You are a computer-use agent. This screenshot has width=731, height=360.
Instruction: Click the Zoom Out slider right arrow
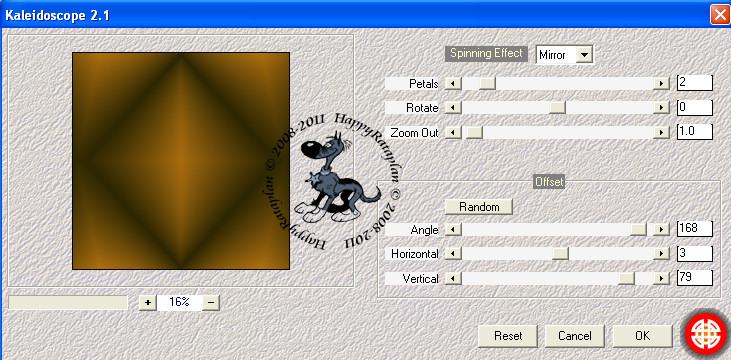(x=661, y=132)
